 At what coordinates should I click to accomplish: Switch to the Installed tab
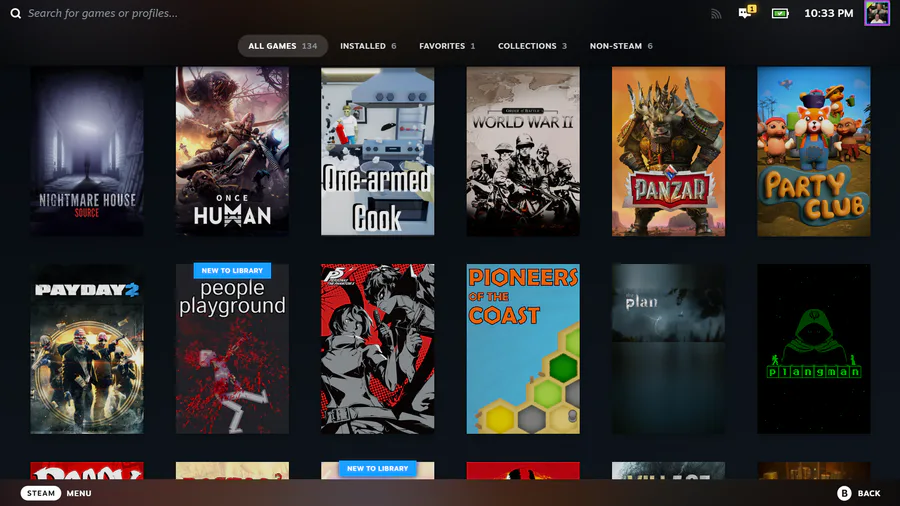(x=368, y=46)
